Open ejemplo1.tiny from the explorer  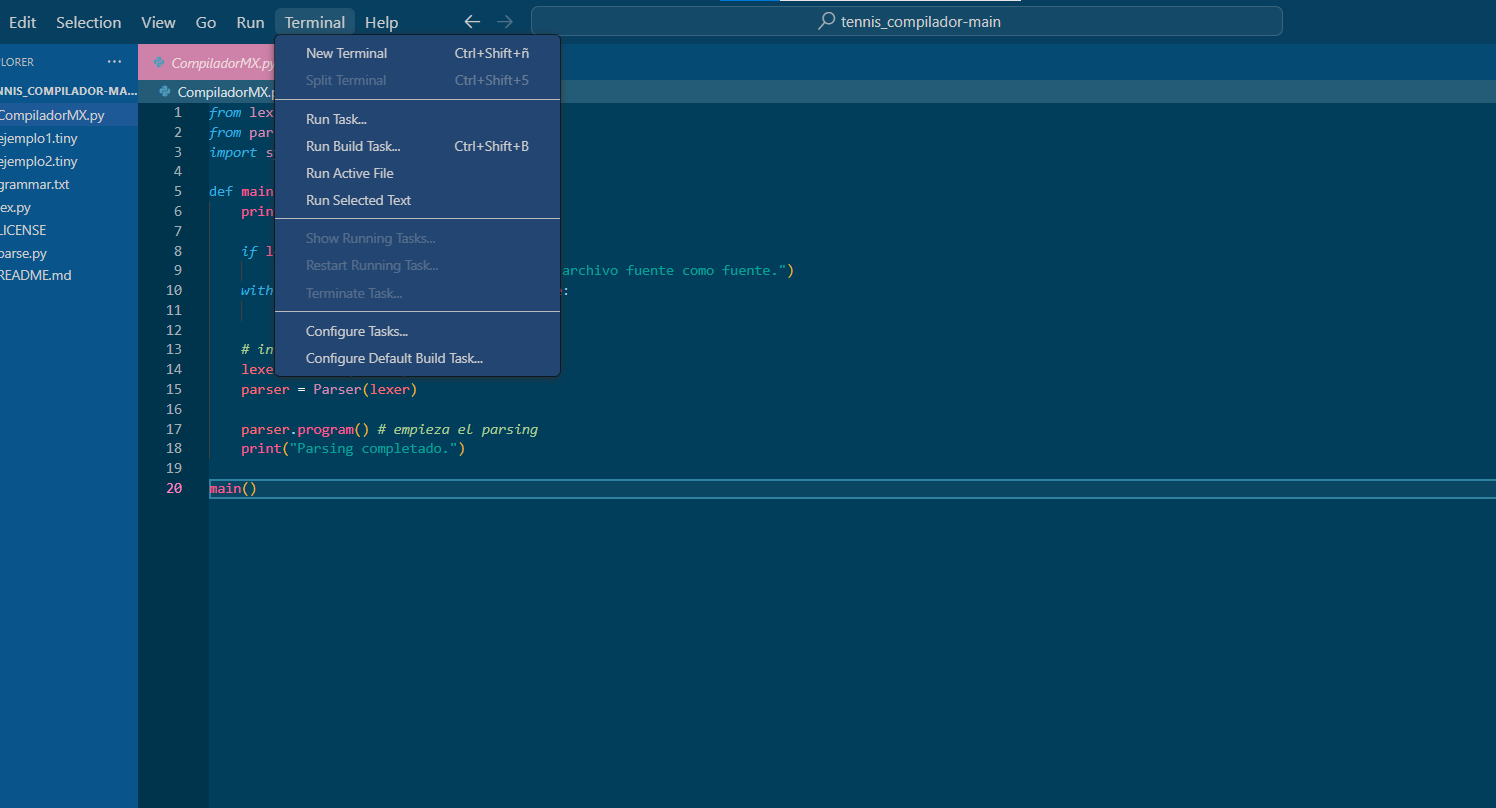point(40,138)
